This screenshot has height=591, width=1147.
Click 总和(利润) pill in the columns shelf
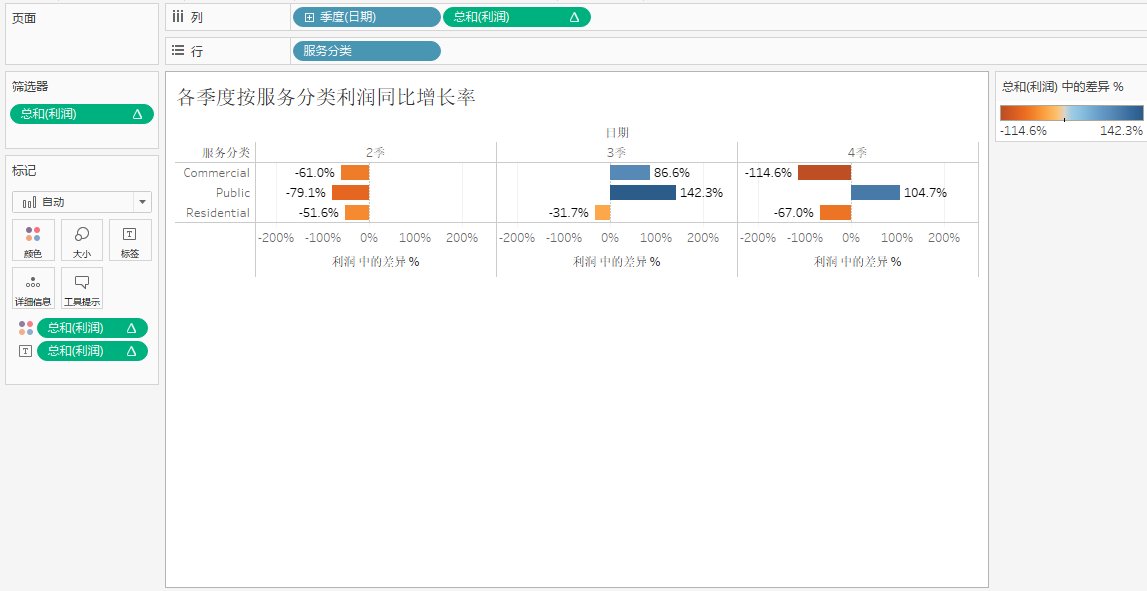click(x=516, y=17)
